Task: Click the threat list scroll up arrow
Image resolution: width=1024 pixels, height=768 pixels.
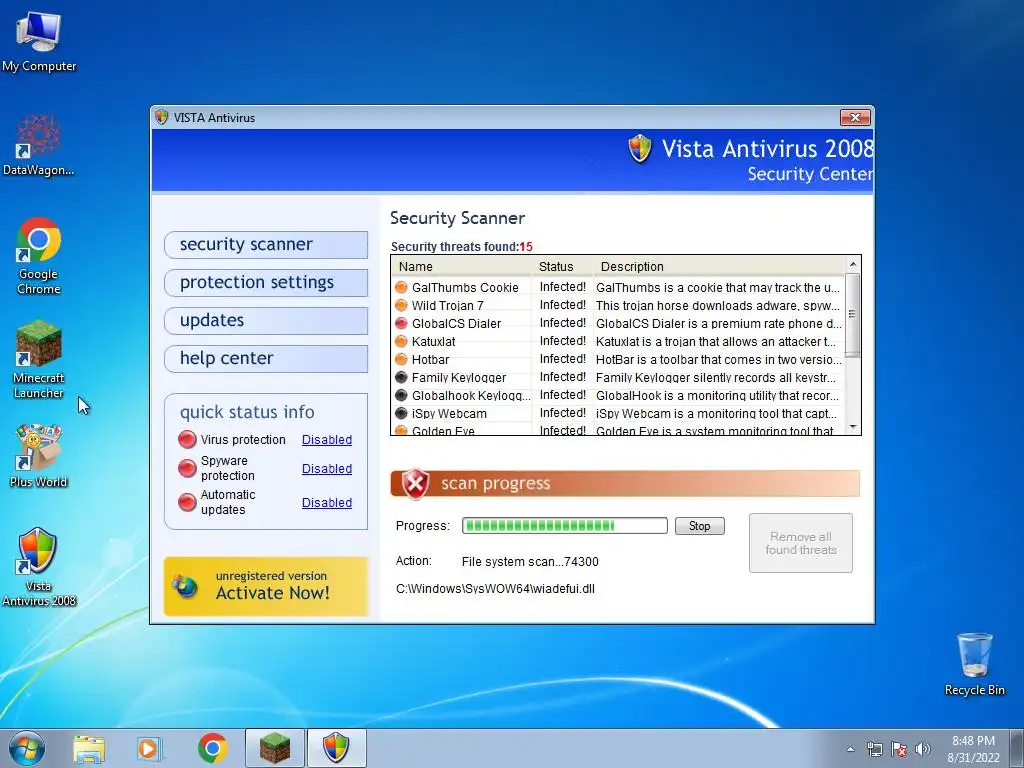Action: [852, 264]
